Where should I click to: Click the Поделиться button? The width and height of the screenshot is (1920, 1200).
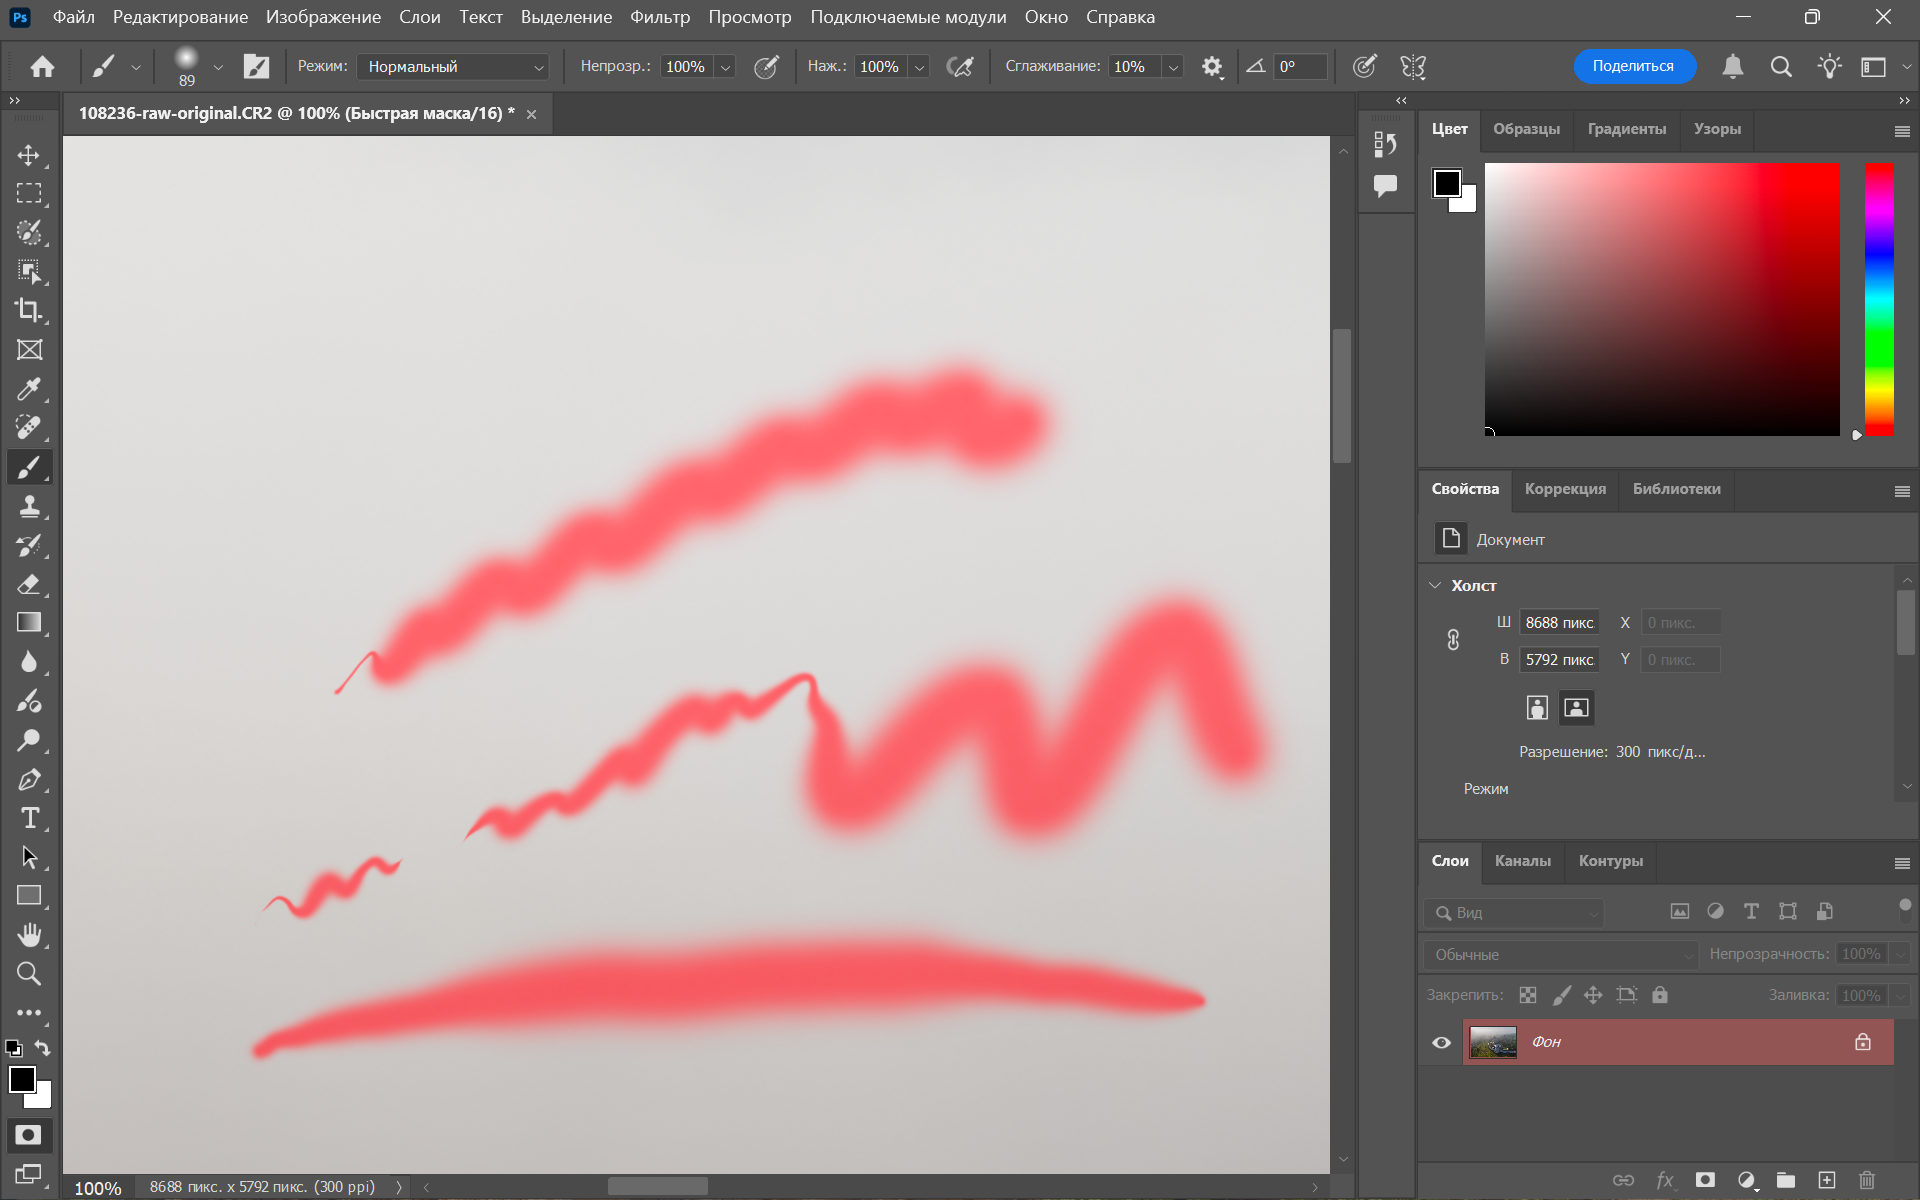tap(1633, 66)
